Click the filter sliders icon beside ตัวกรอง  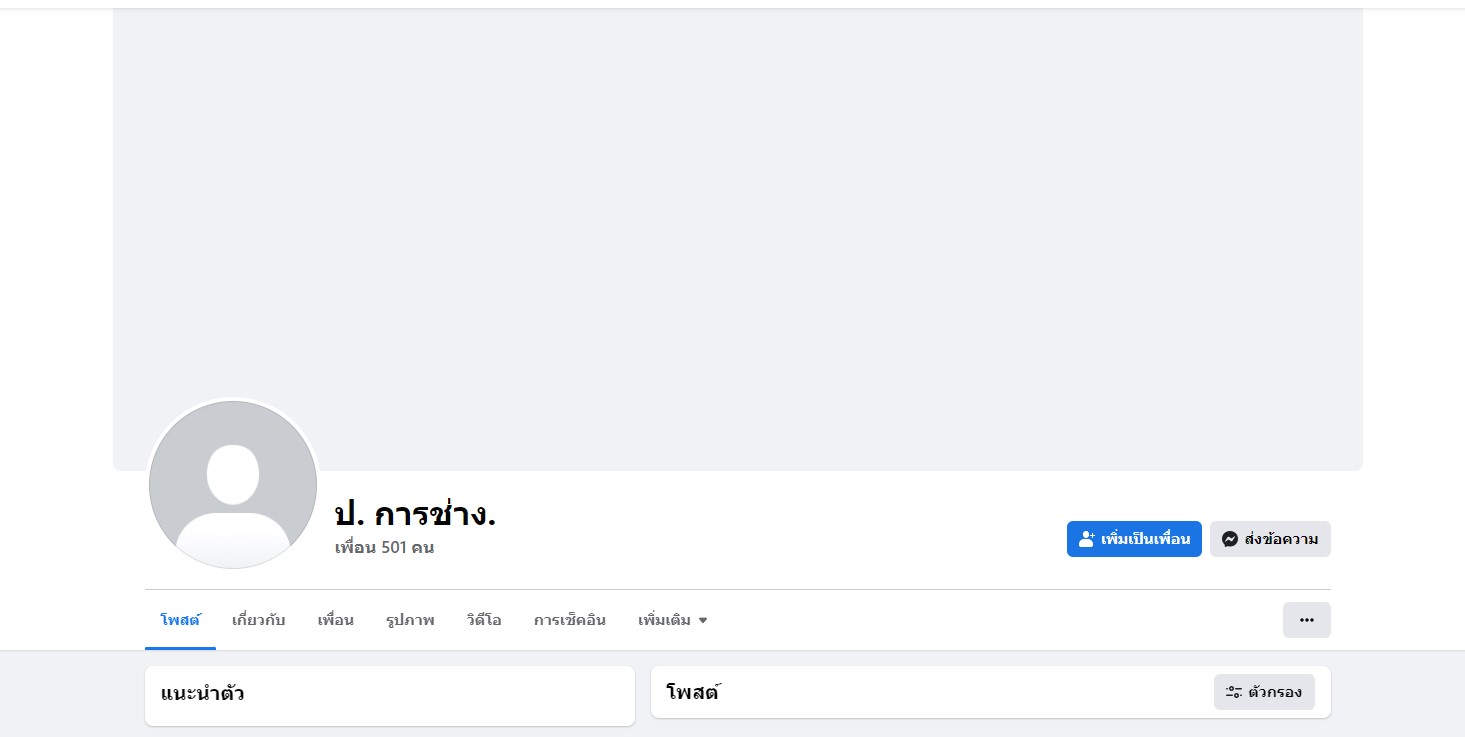[x=1234, y=692]
